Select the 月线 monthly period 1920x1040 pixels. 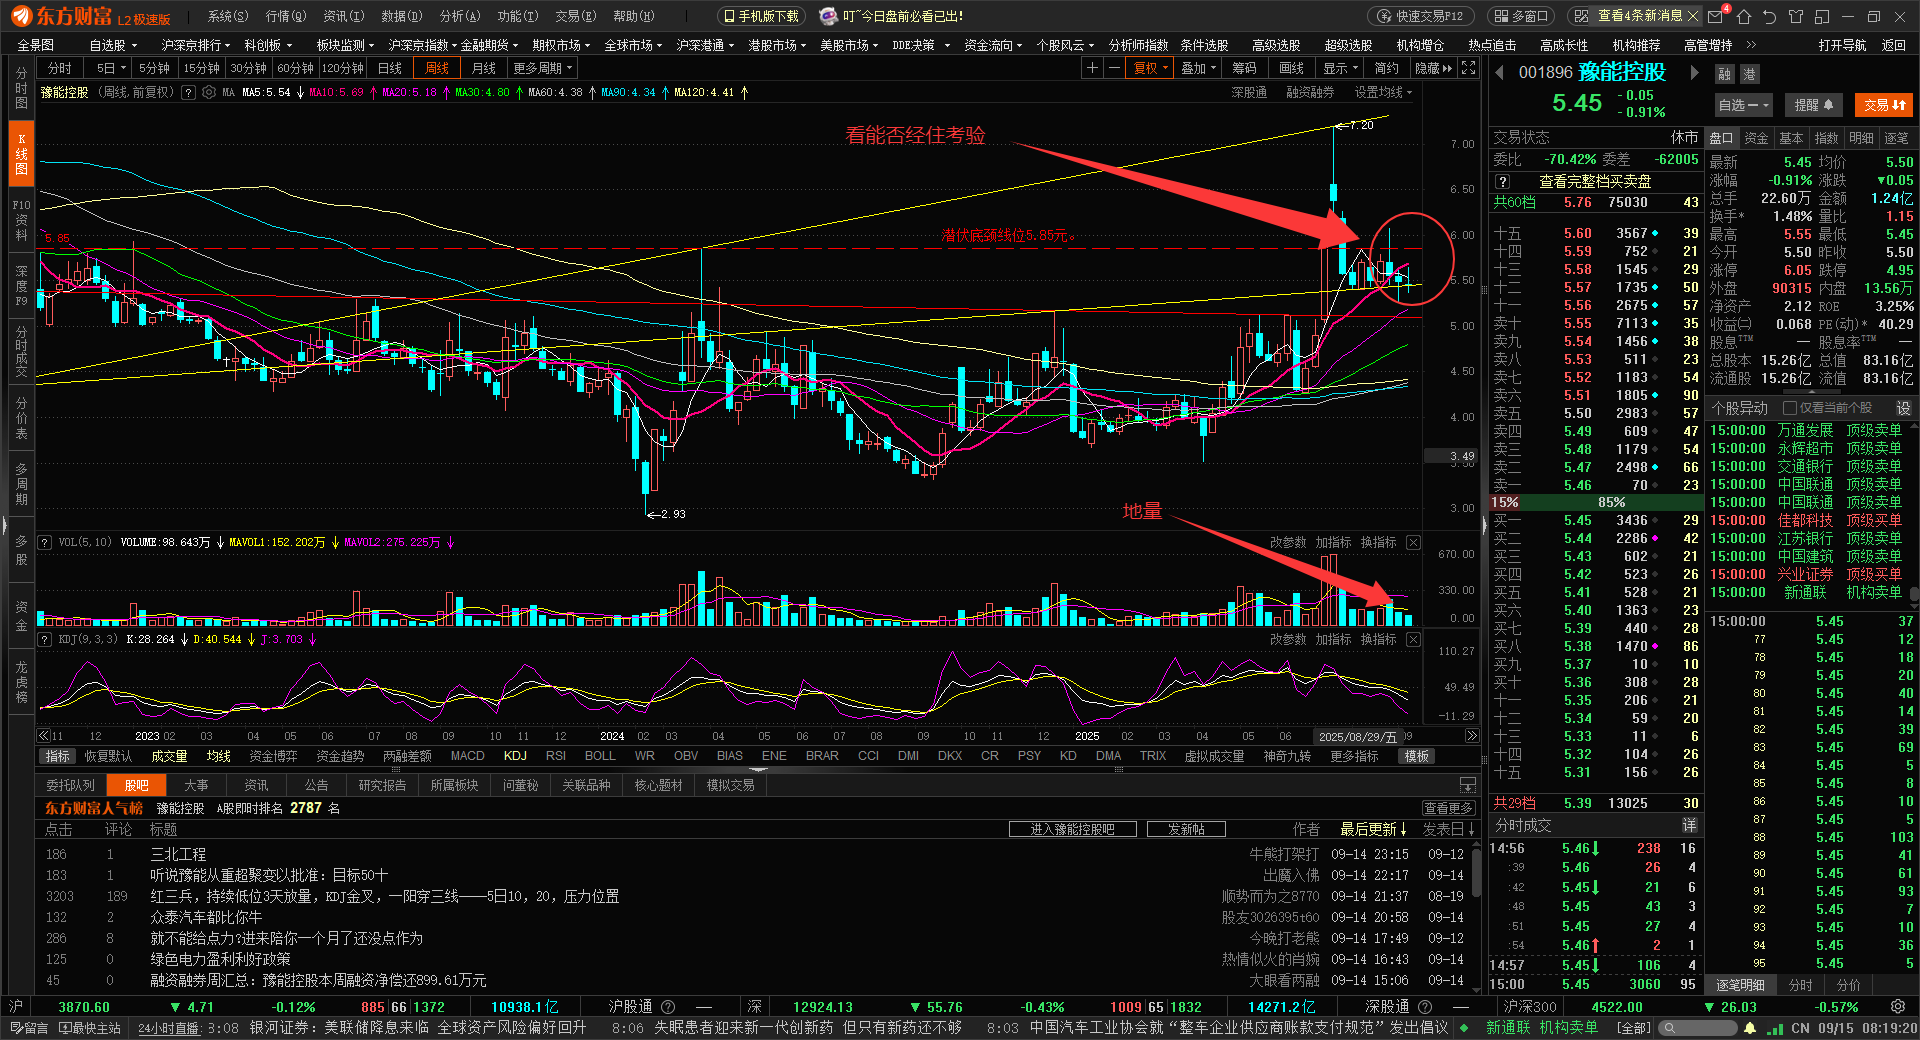tap(483, 68)
